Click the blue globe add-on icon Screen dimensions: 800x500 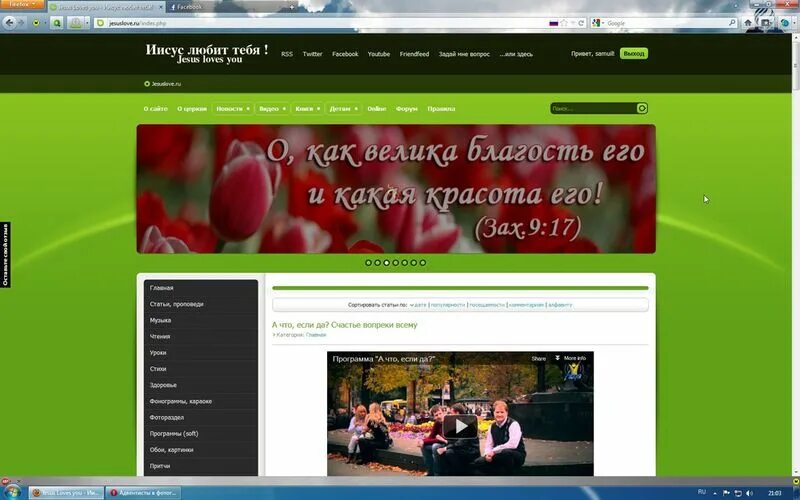click(785, 22)
